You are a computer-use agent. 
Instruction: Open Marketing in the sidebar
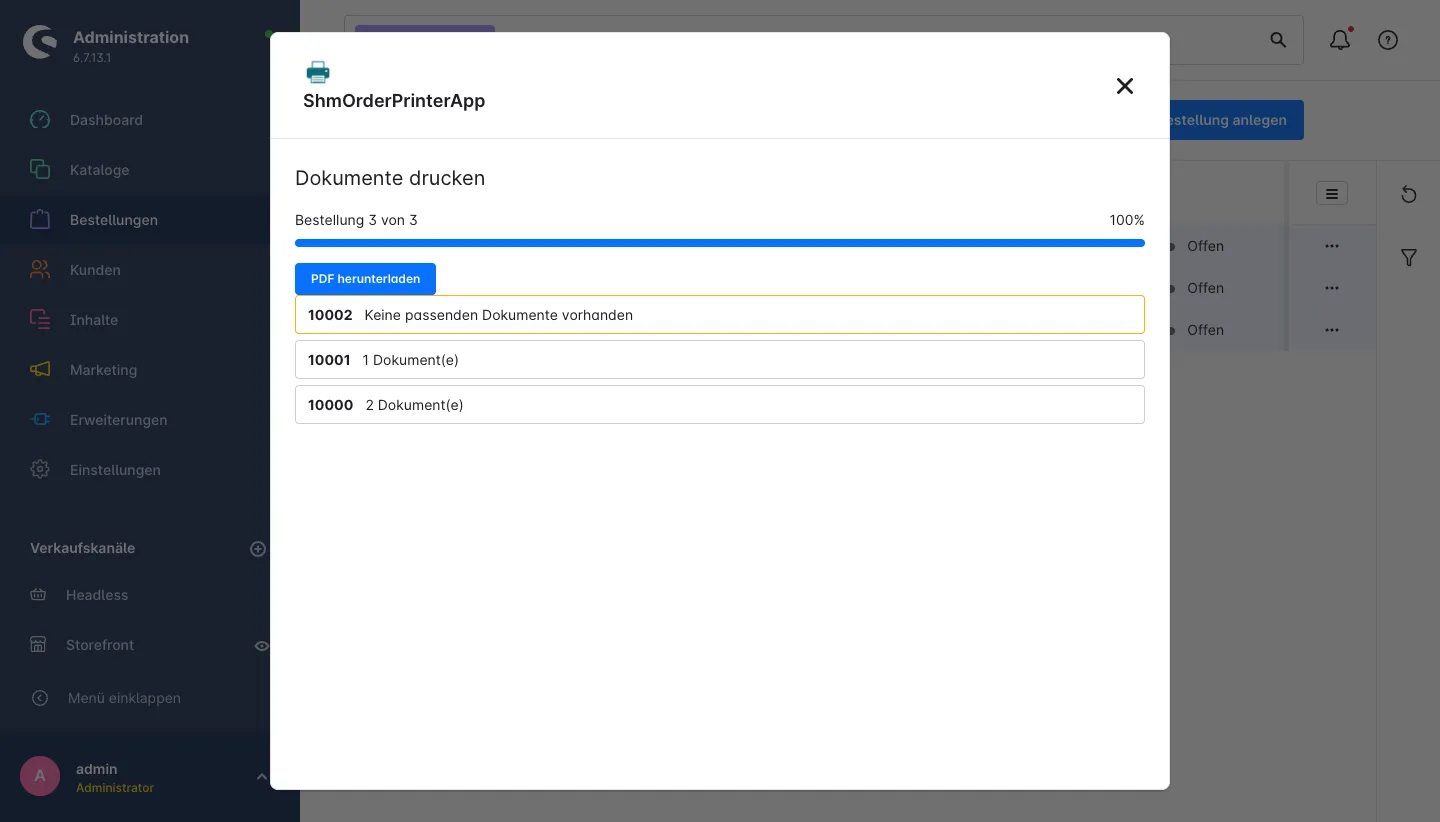(x=103, y=370)
